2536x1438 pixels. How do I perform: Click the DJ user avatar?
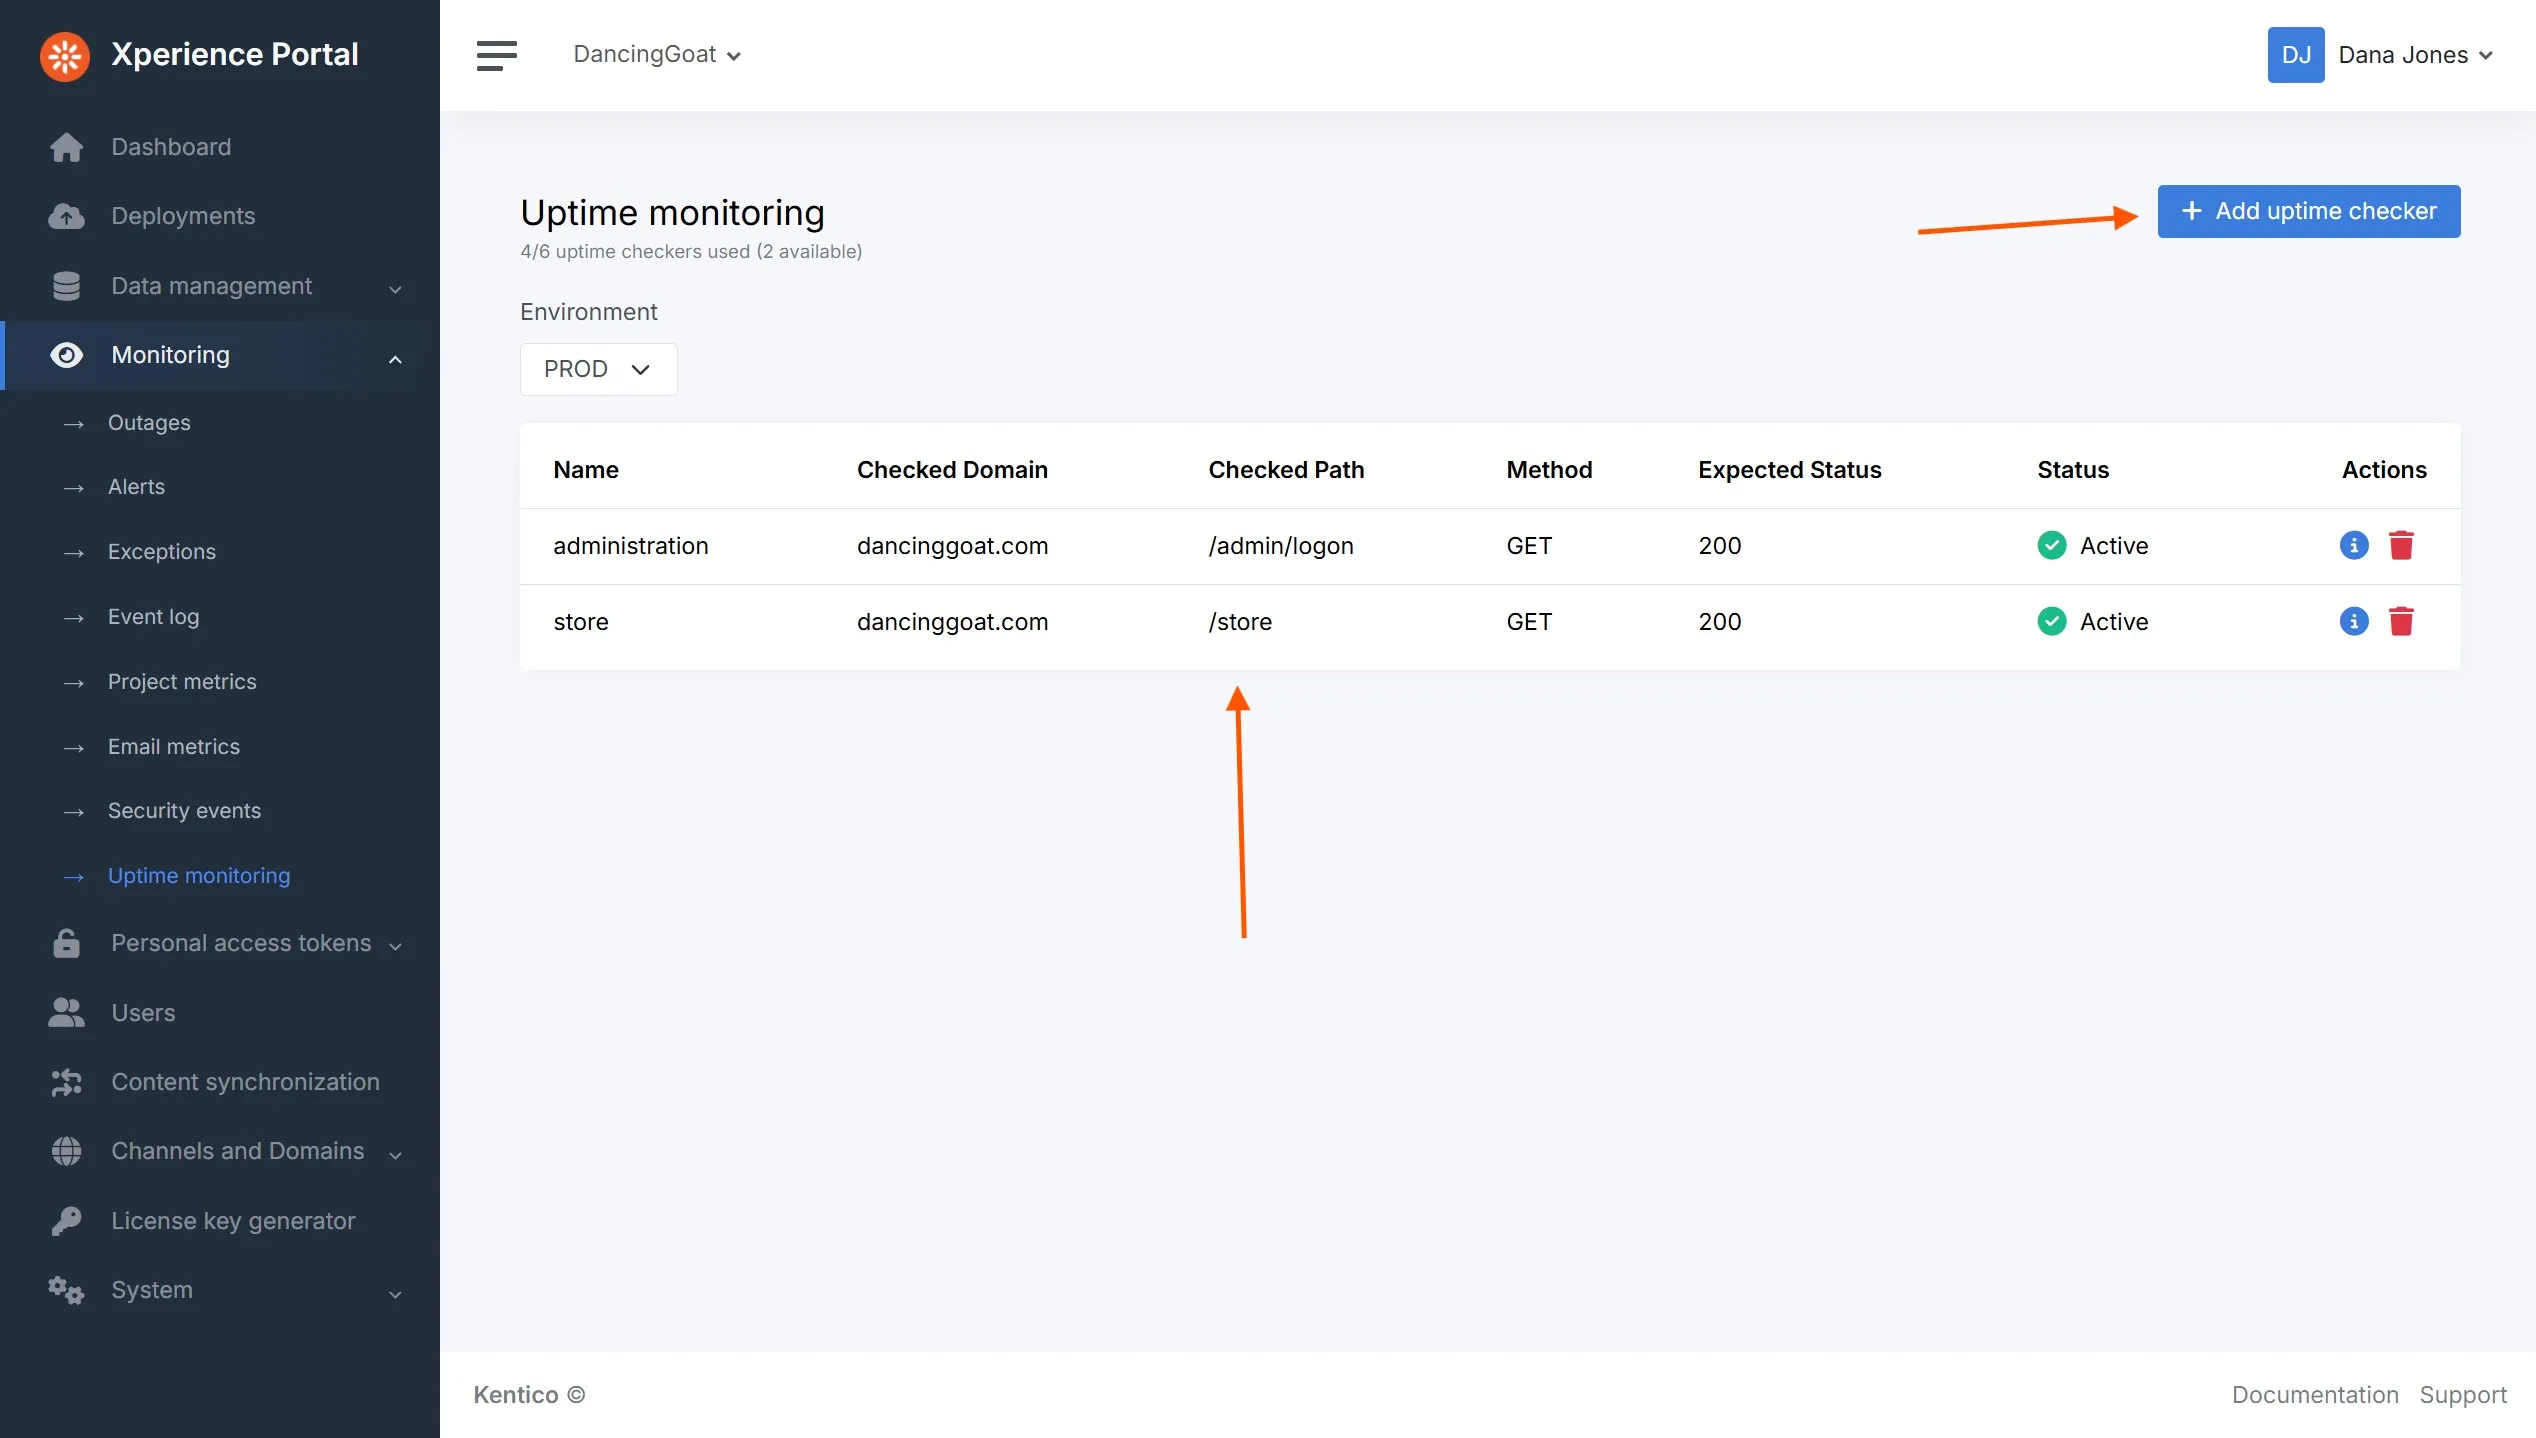pos(2295,55)
